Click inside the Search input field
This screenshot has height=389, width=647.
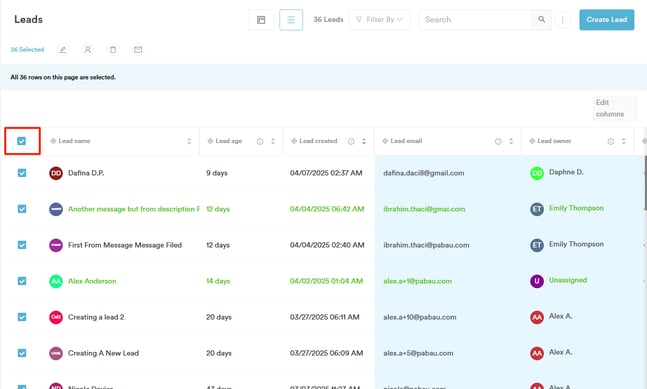coord(476,19)
